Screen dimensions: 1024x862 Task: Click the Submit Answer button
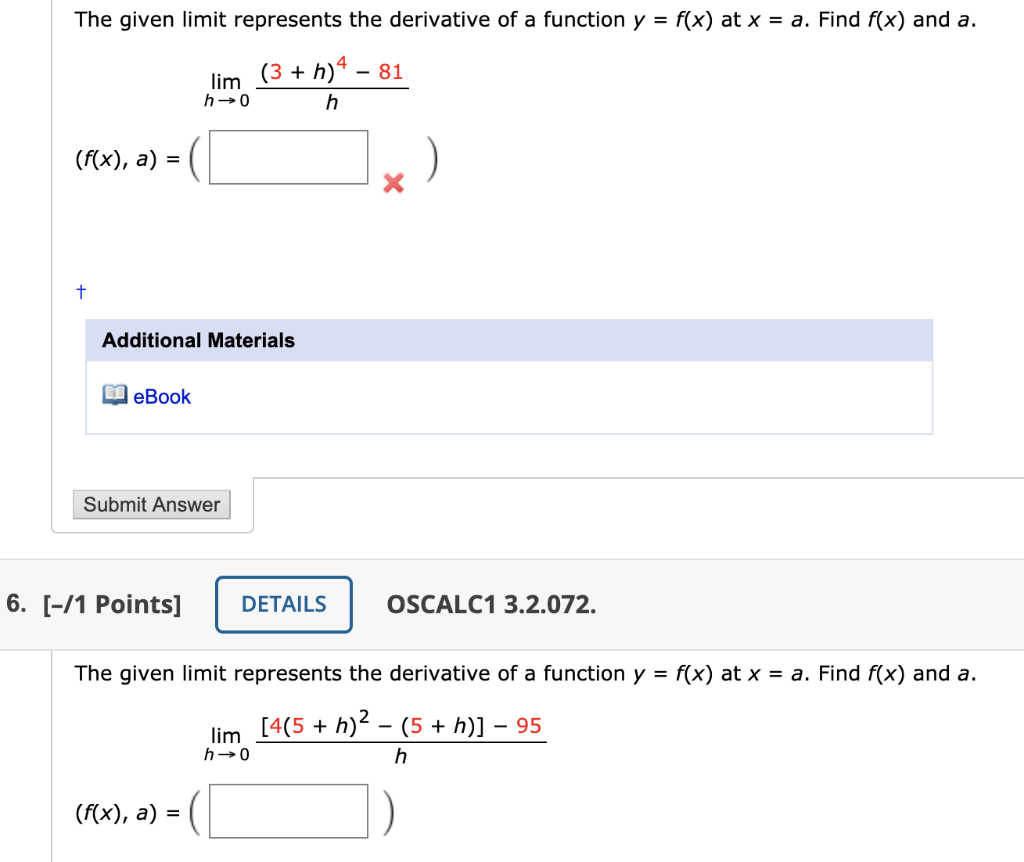coord(151,504)
